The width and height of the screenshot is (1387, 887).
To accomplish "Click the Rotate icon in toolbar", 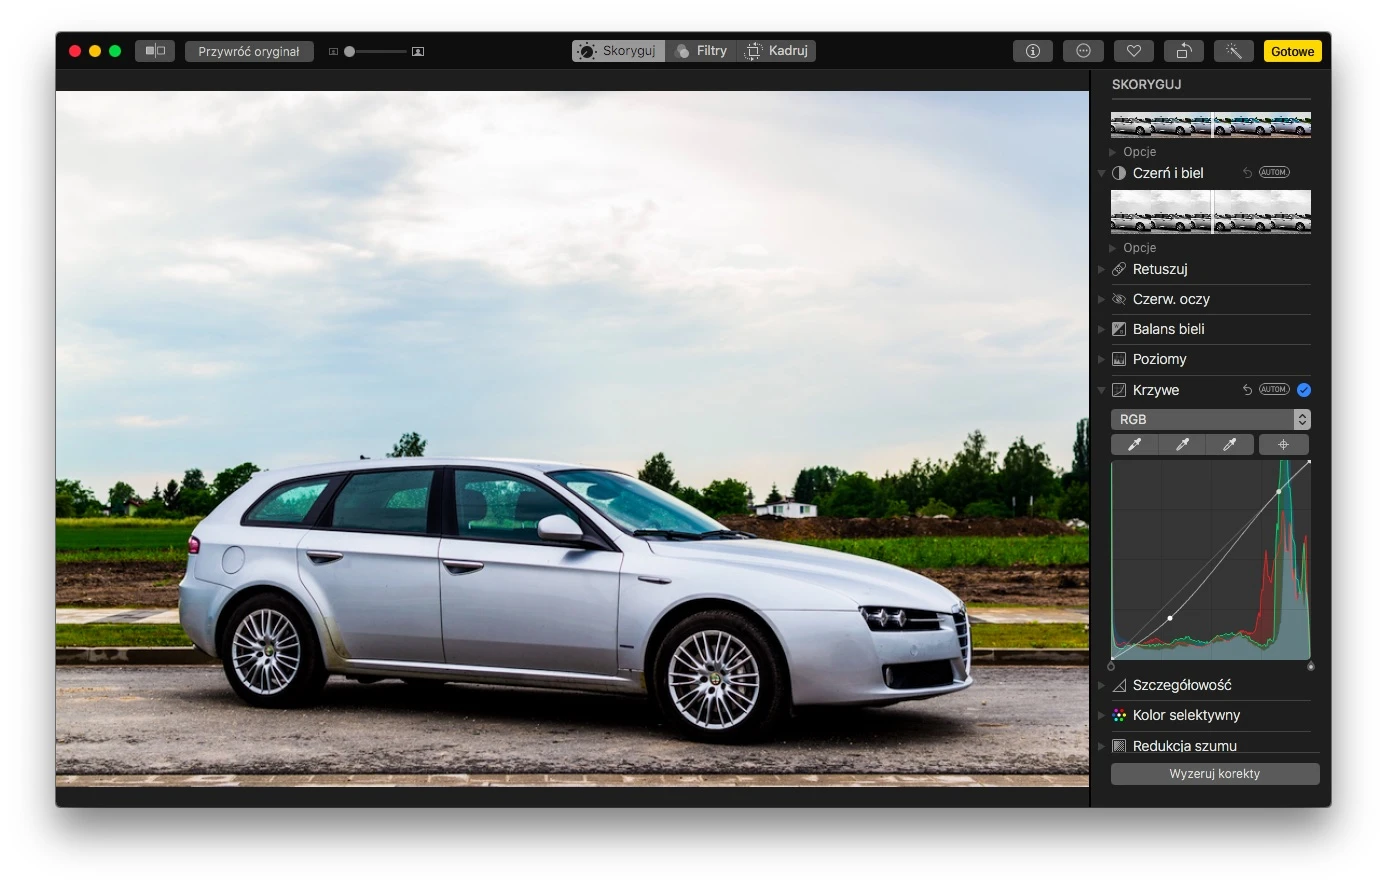I will tap(1183, 51).
